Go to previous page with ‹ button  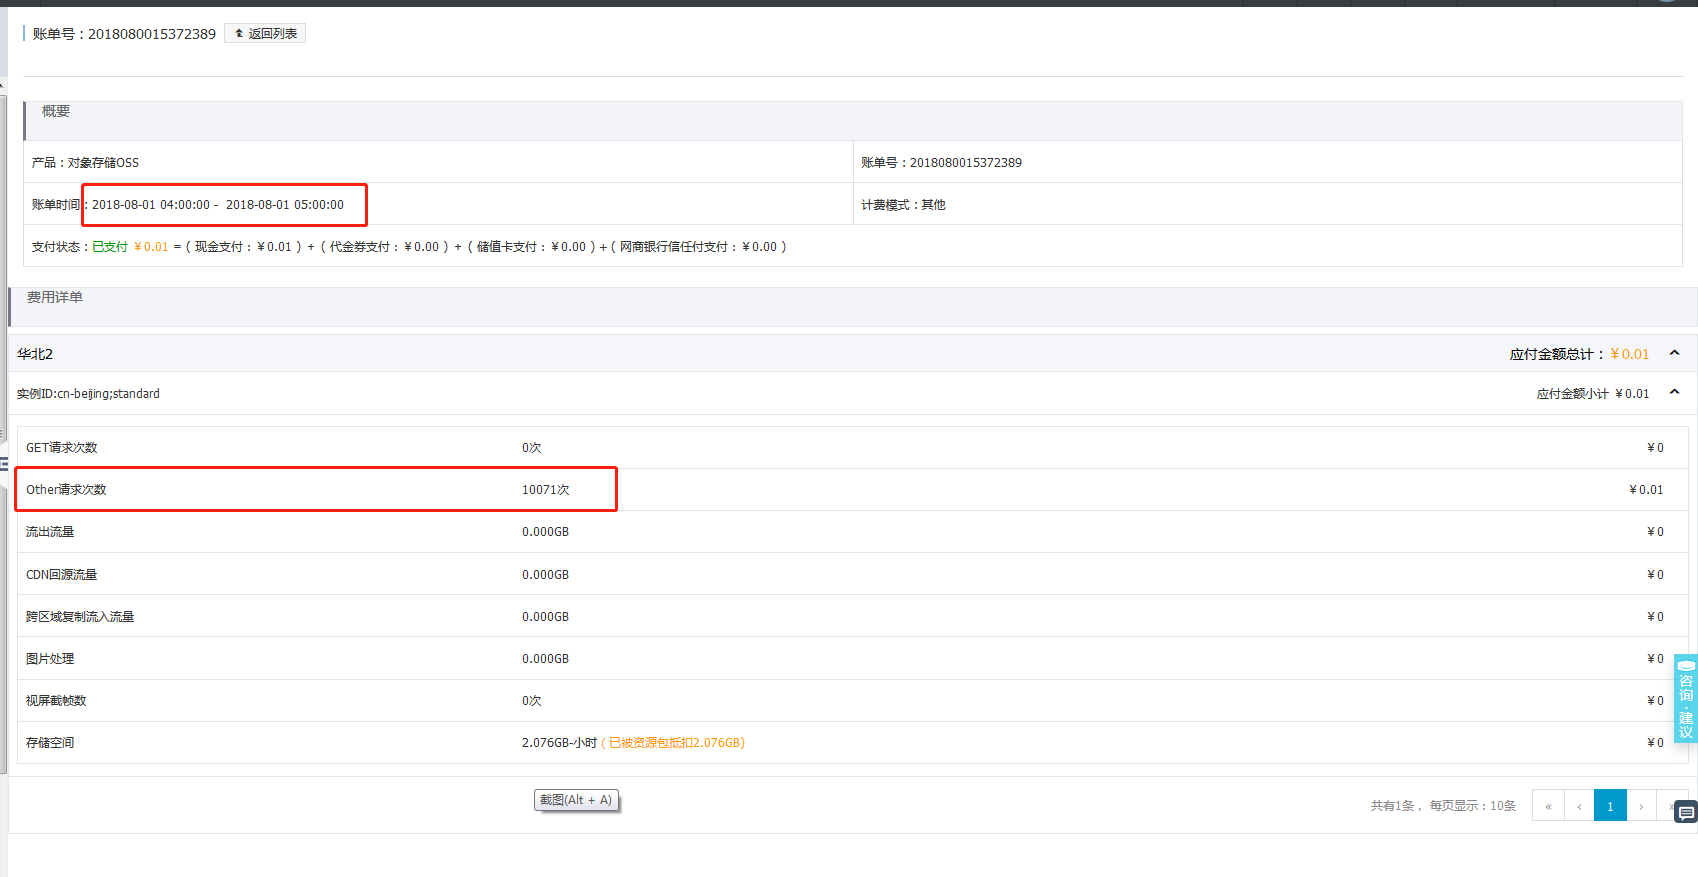1579,806
